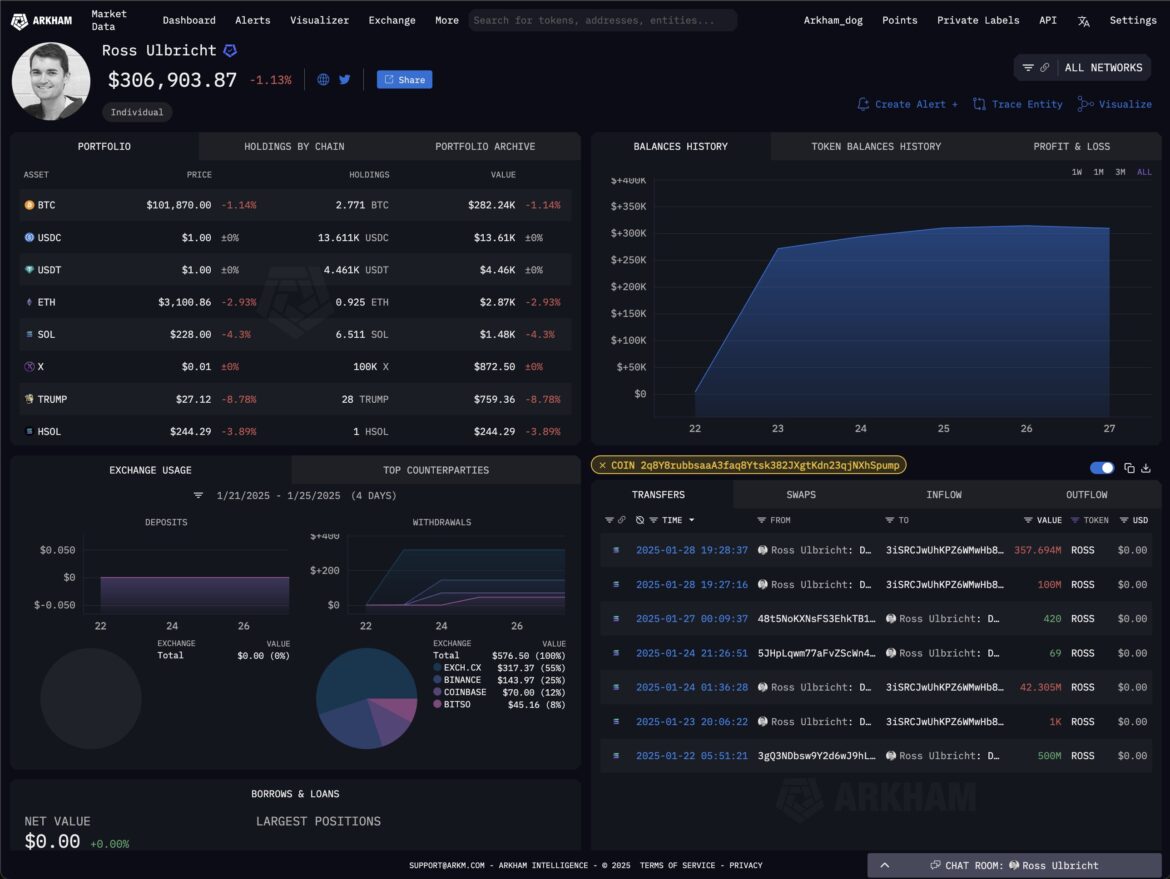Click the language translate icon
This screenshot has width=1170, height=879.
point(1084,21)
